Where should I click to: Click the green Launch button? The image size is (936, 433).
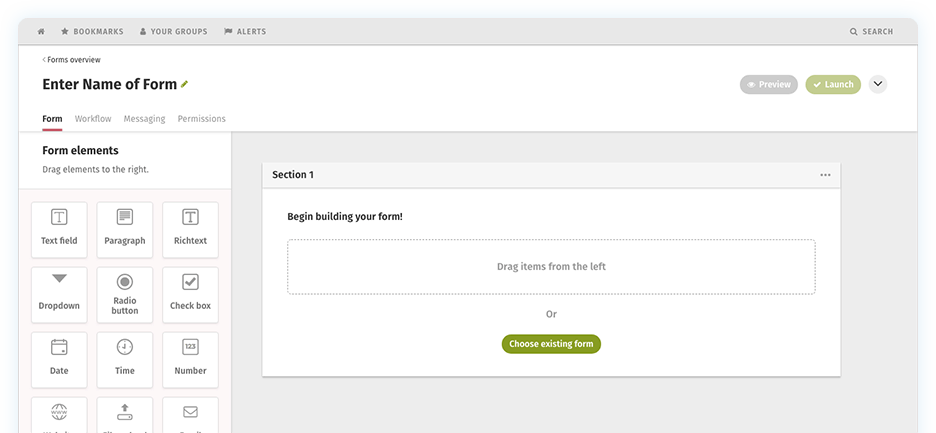833,85
